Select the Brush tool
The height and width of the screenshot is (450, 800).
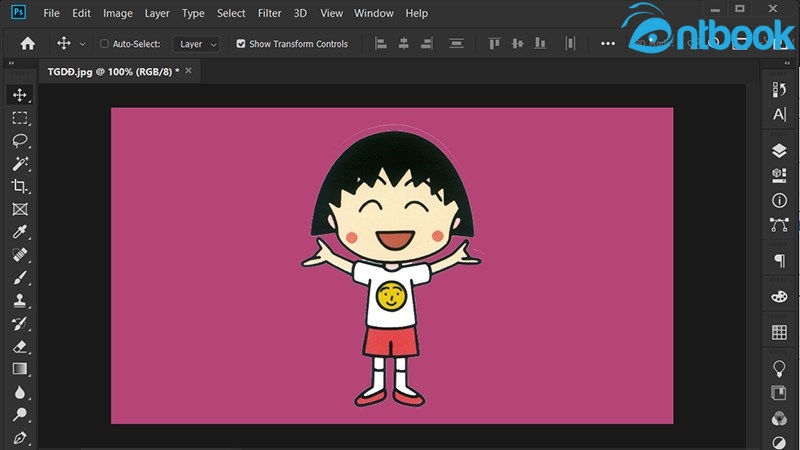(x=20, y=278)
